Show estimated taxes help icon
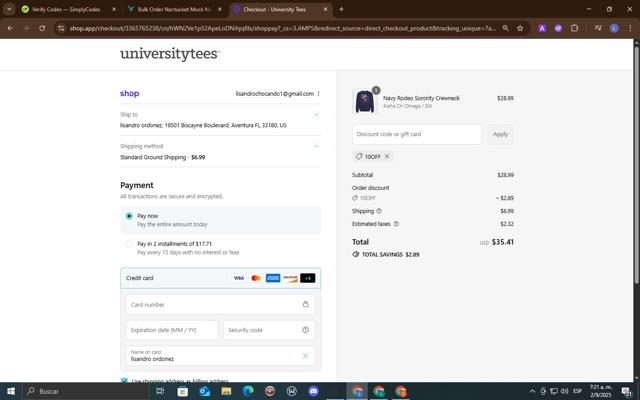Image resolution: width=640 pixels, height=400 pixels. pyautogui.click(x=396, y=224)
